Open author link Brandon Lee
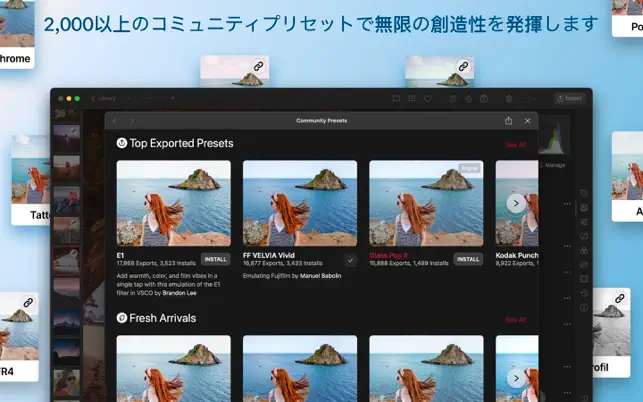 click(179, 293)
